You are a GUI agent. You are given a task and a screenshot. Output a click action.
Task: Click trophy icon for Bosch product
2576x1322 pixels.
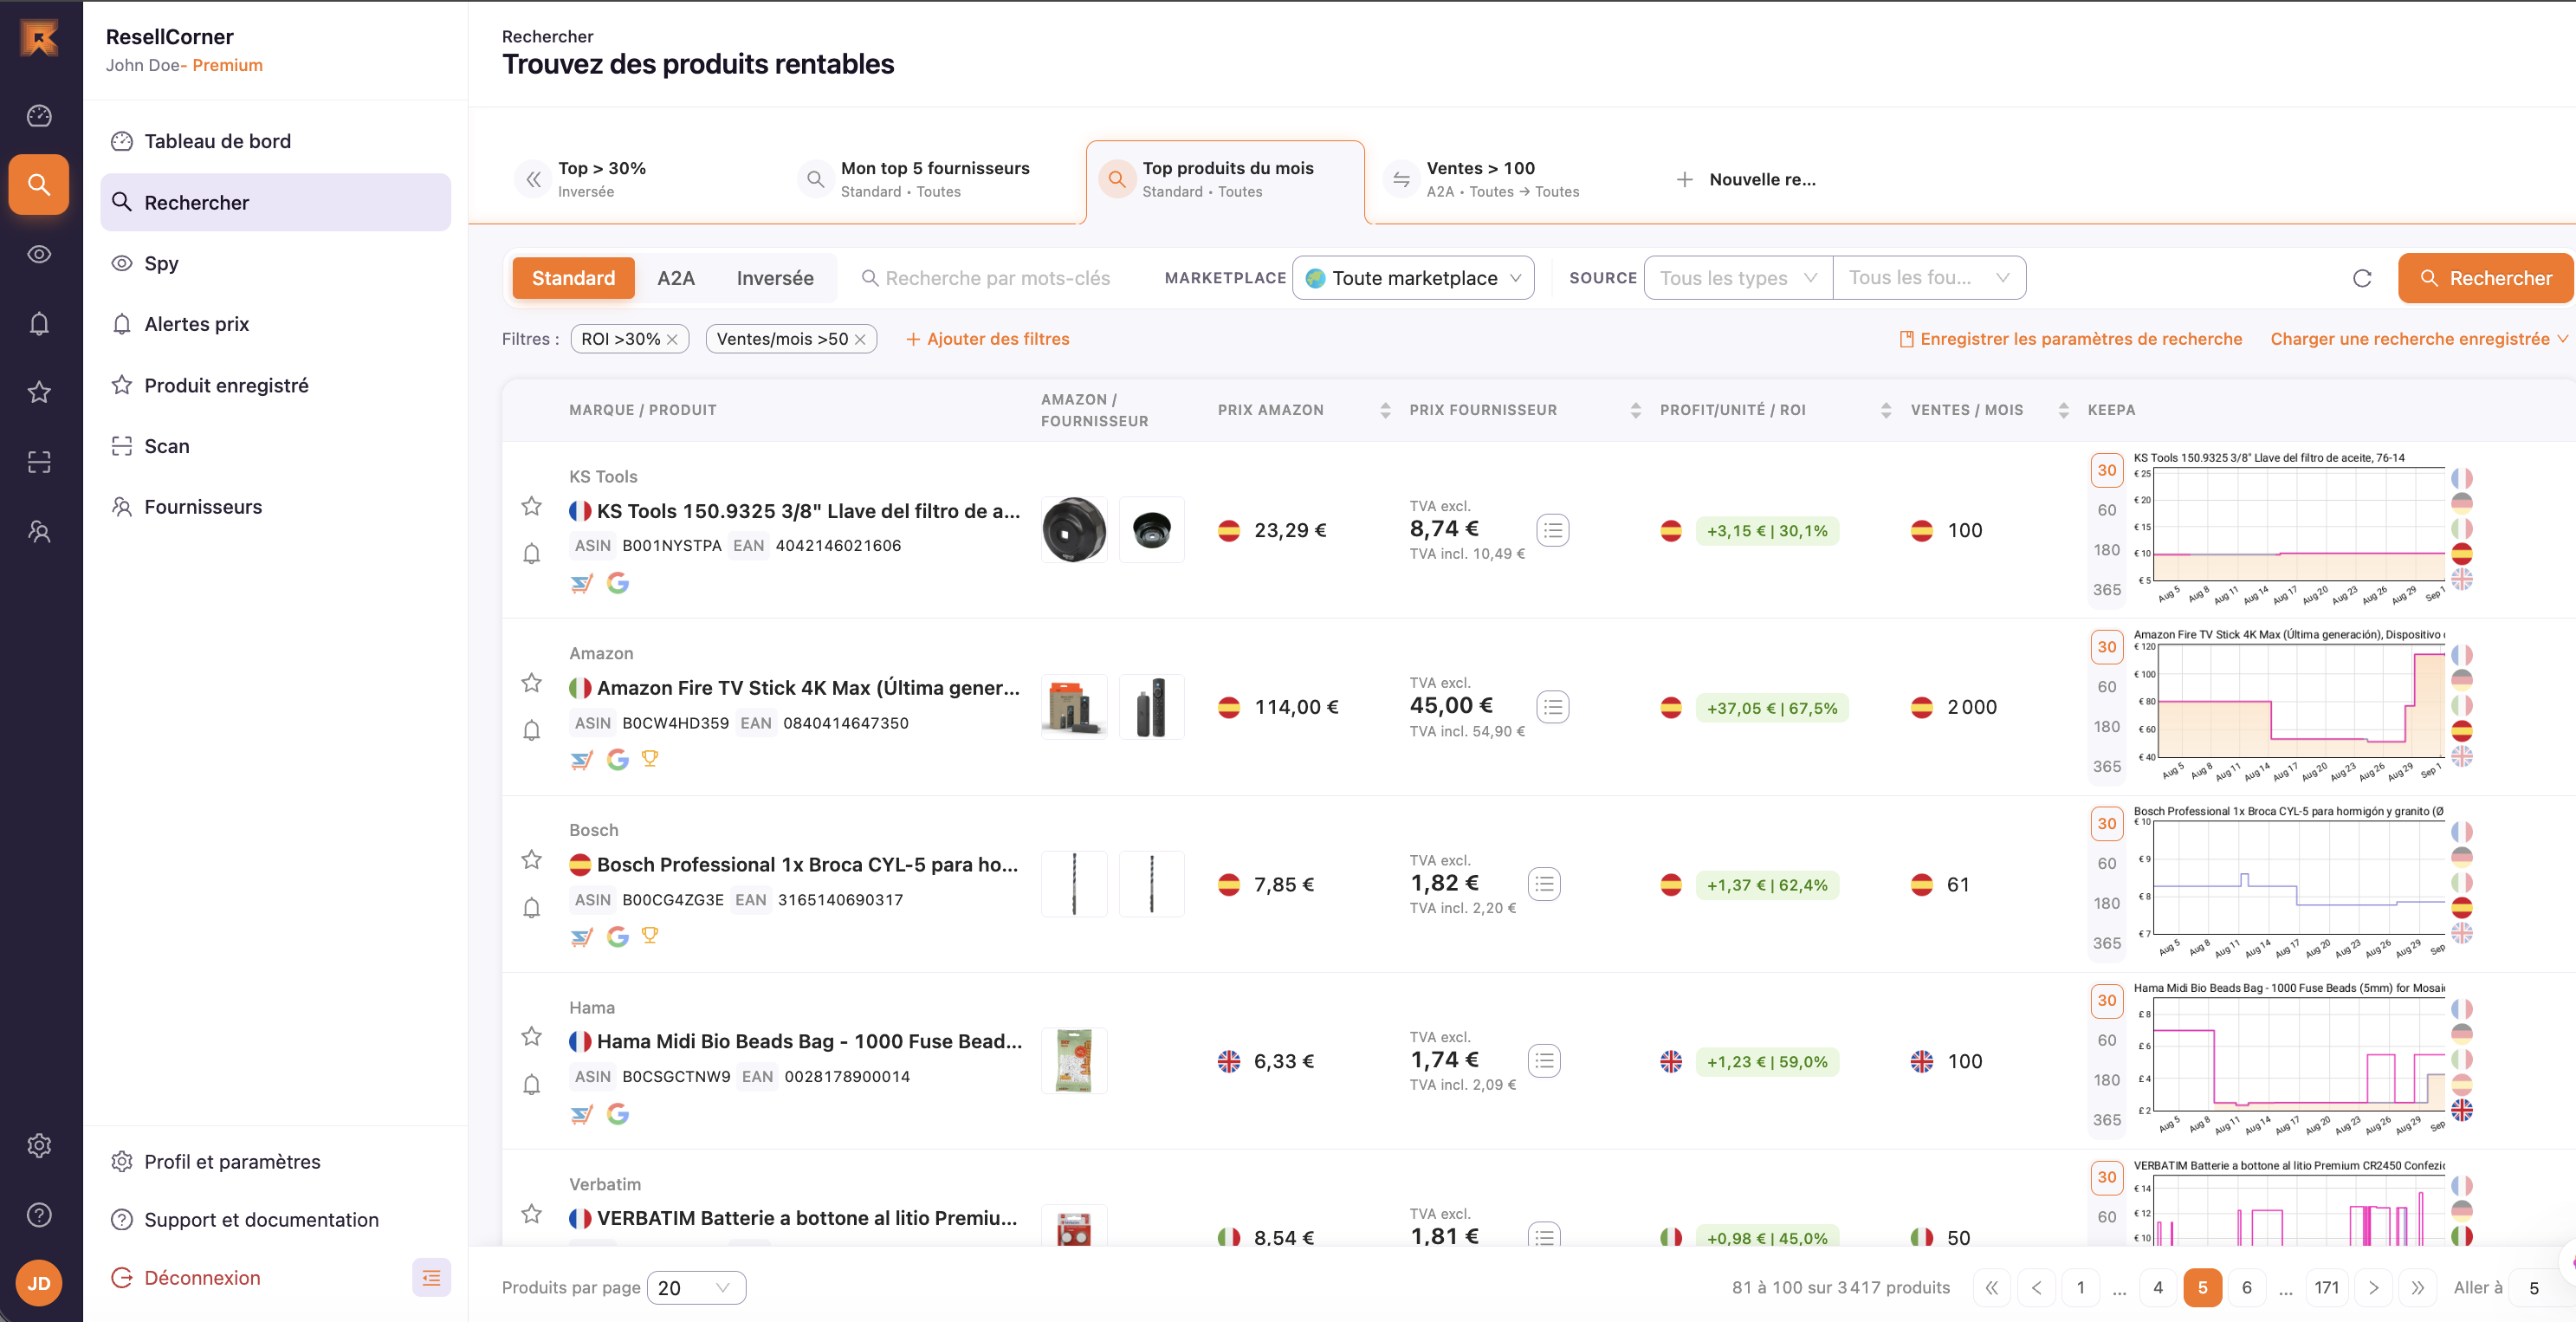click(650, 936)
